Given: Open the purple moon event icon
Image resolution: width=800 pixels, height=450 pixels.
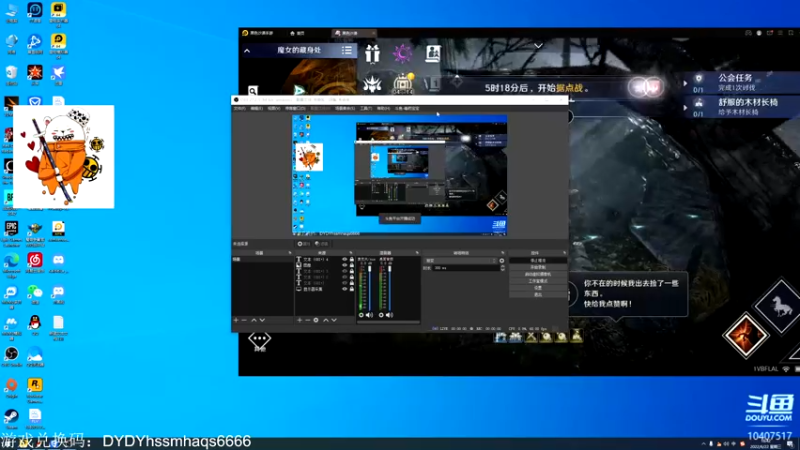Looking at the screenshot, I should point(402,53).
